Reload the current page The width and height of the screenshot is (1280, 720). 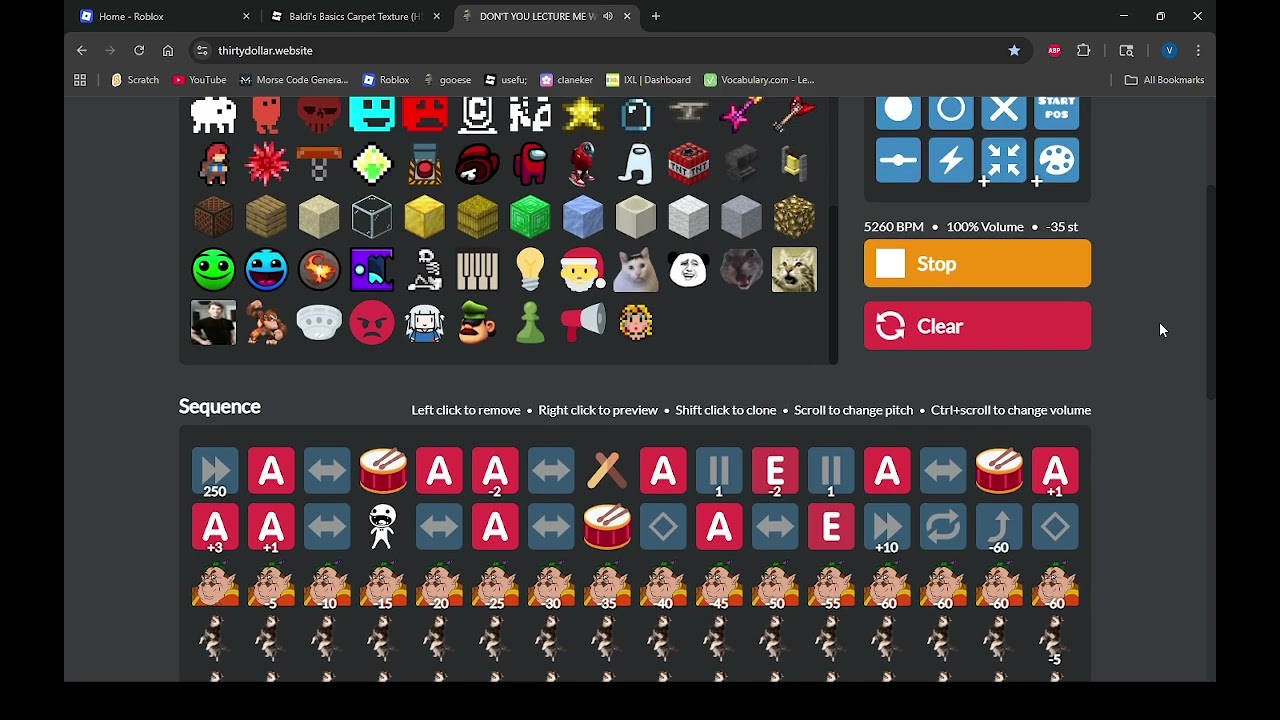point(139,50)
